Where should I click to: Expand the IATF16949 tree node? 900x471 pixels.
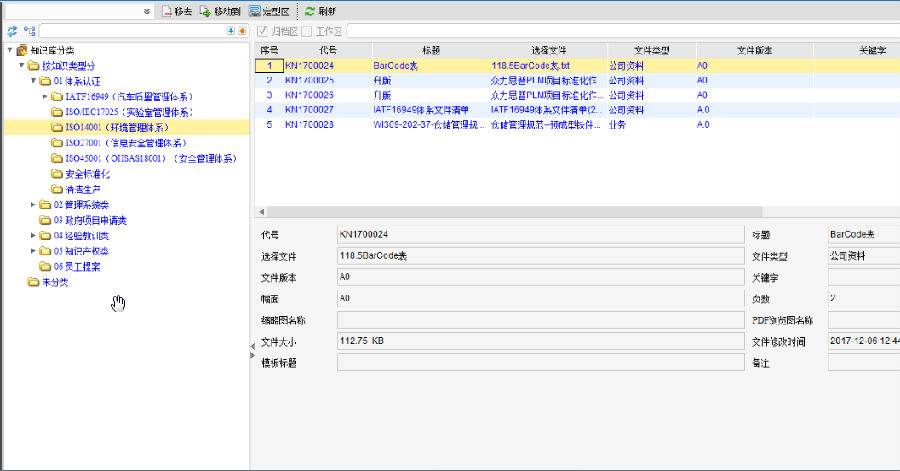pos(45,97)
